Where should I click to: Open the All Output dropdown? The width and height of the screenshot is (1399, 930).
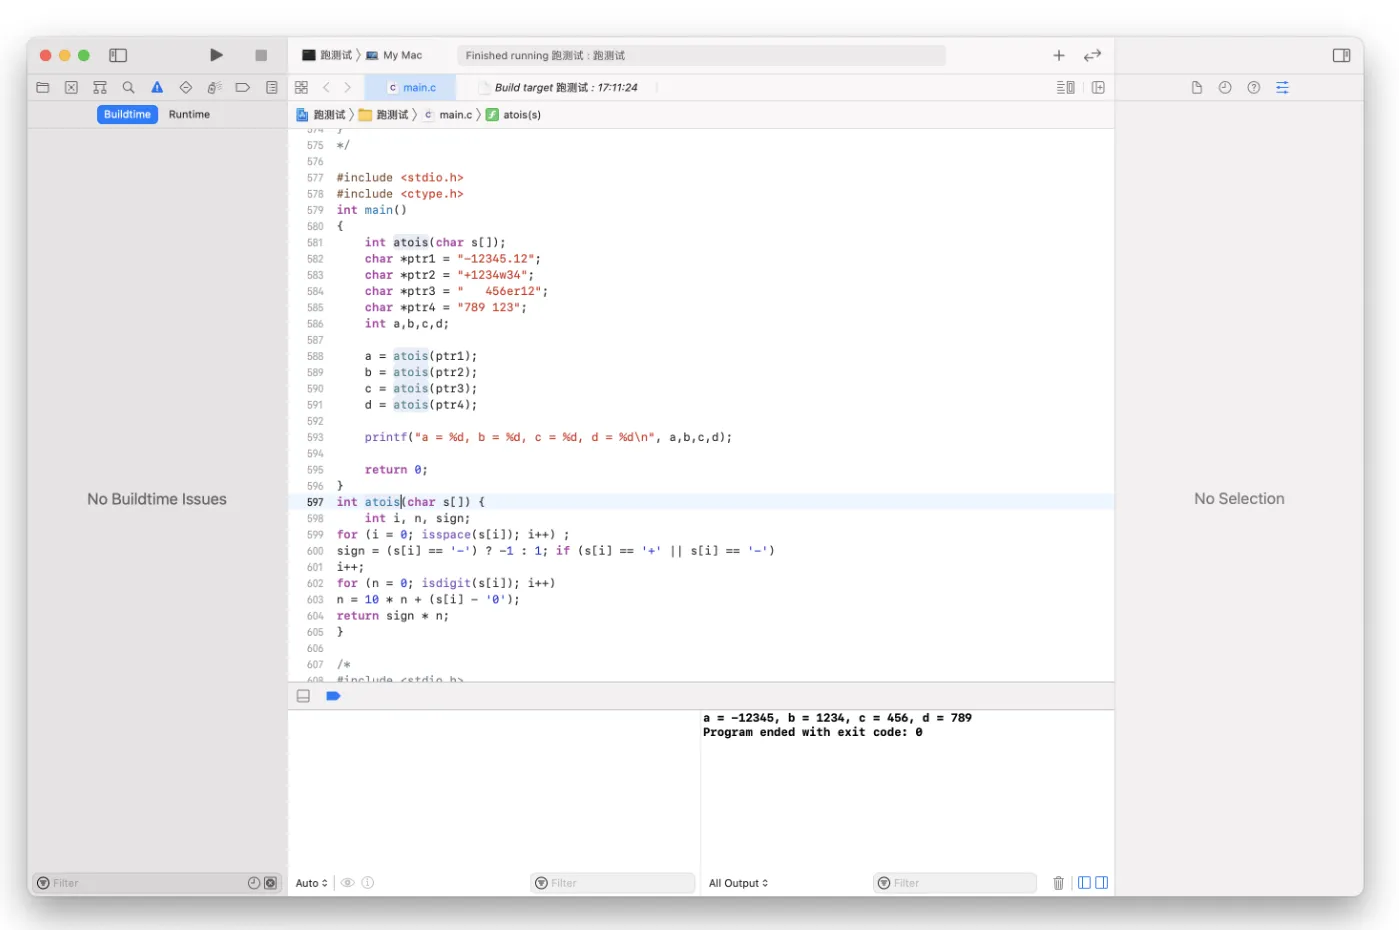tap(738, 883)
